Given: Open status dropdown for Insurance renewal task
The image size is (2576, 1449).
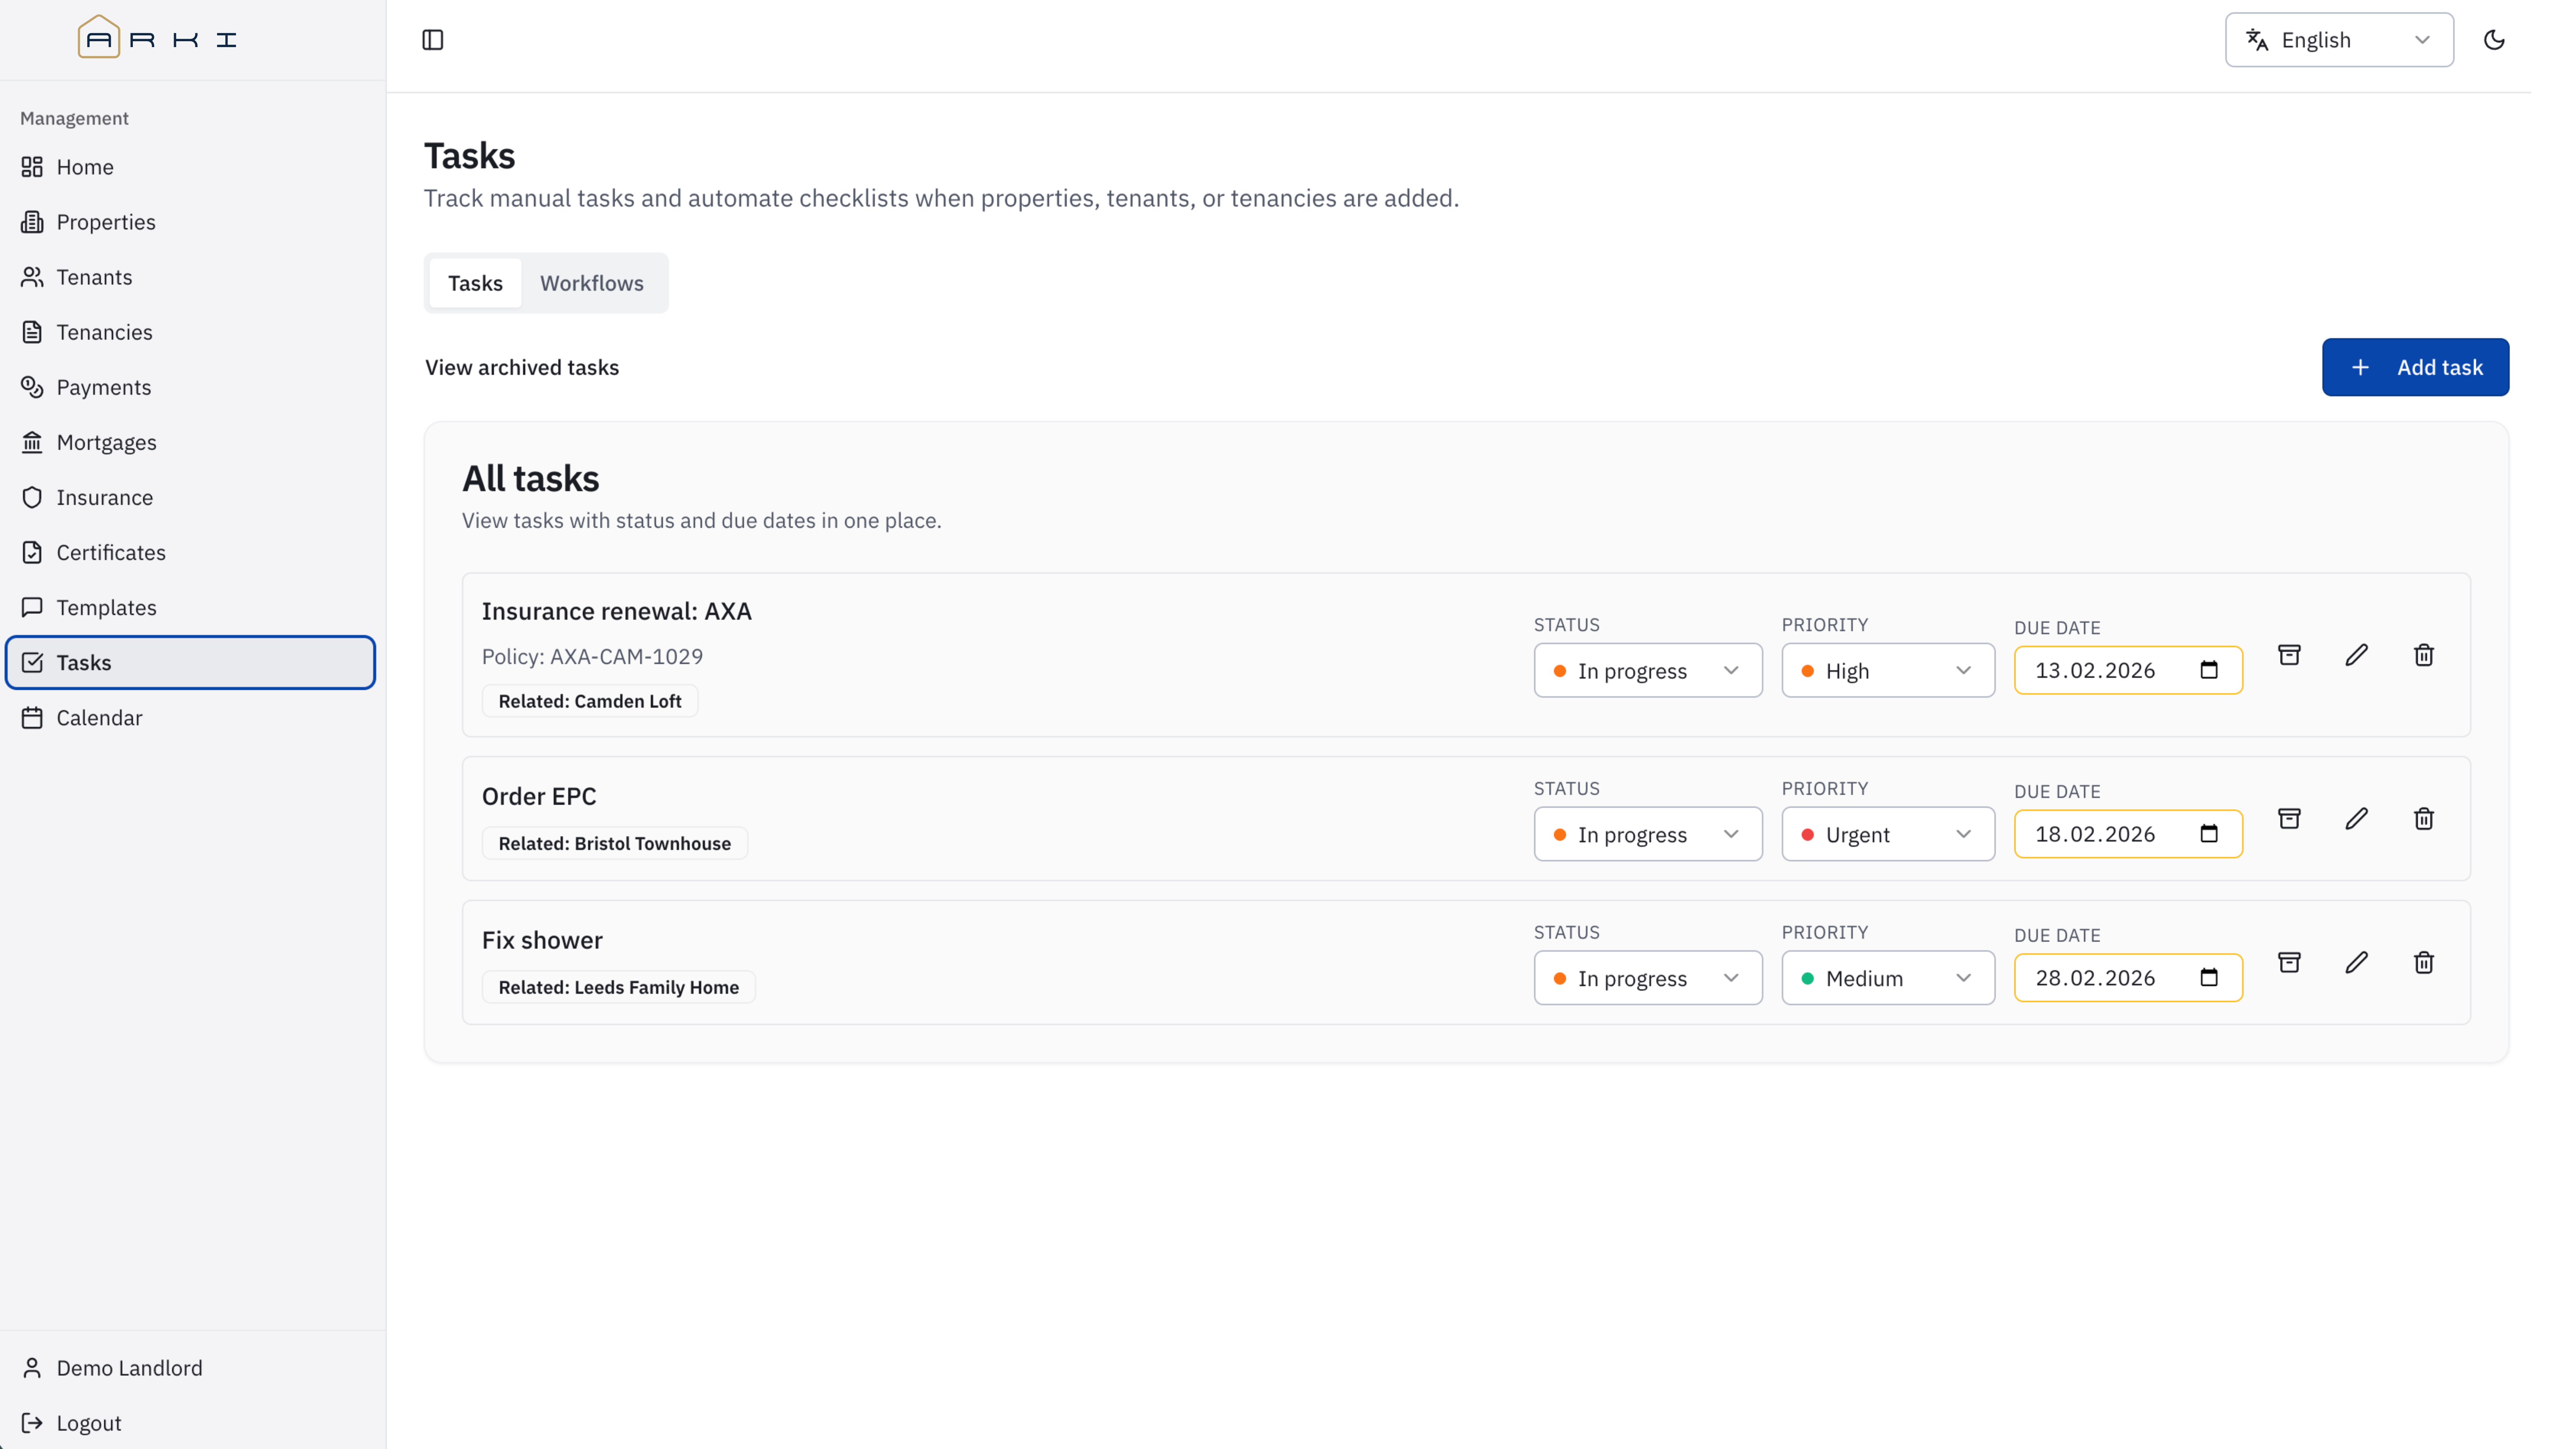Looking at the screenshot, I should click(1648, 670).
